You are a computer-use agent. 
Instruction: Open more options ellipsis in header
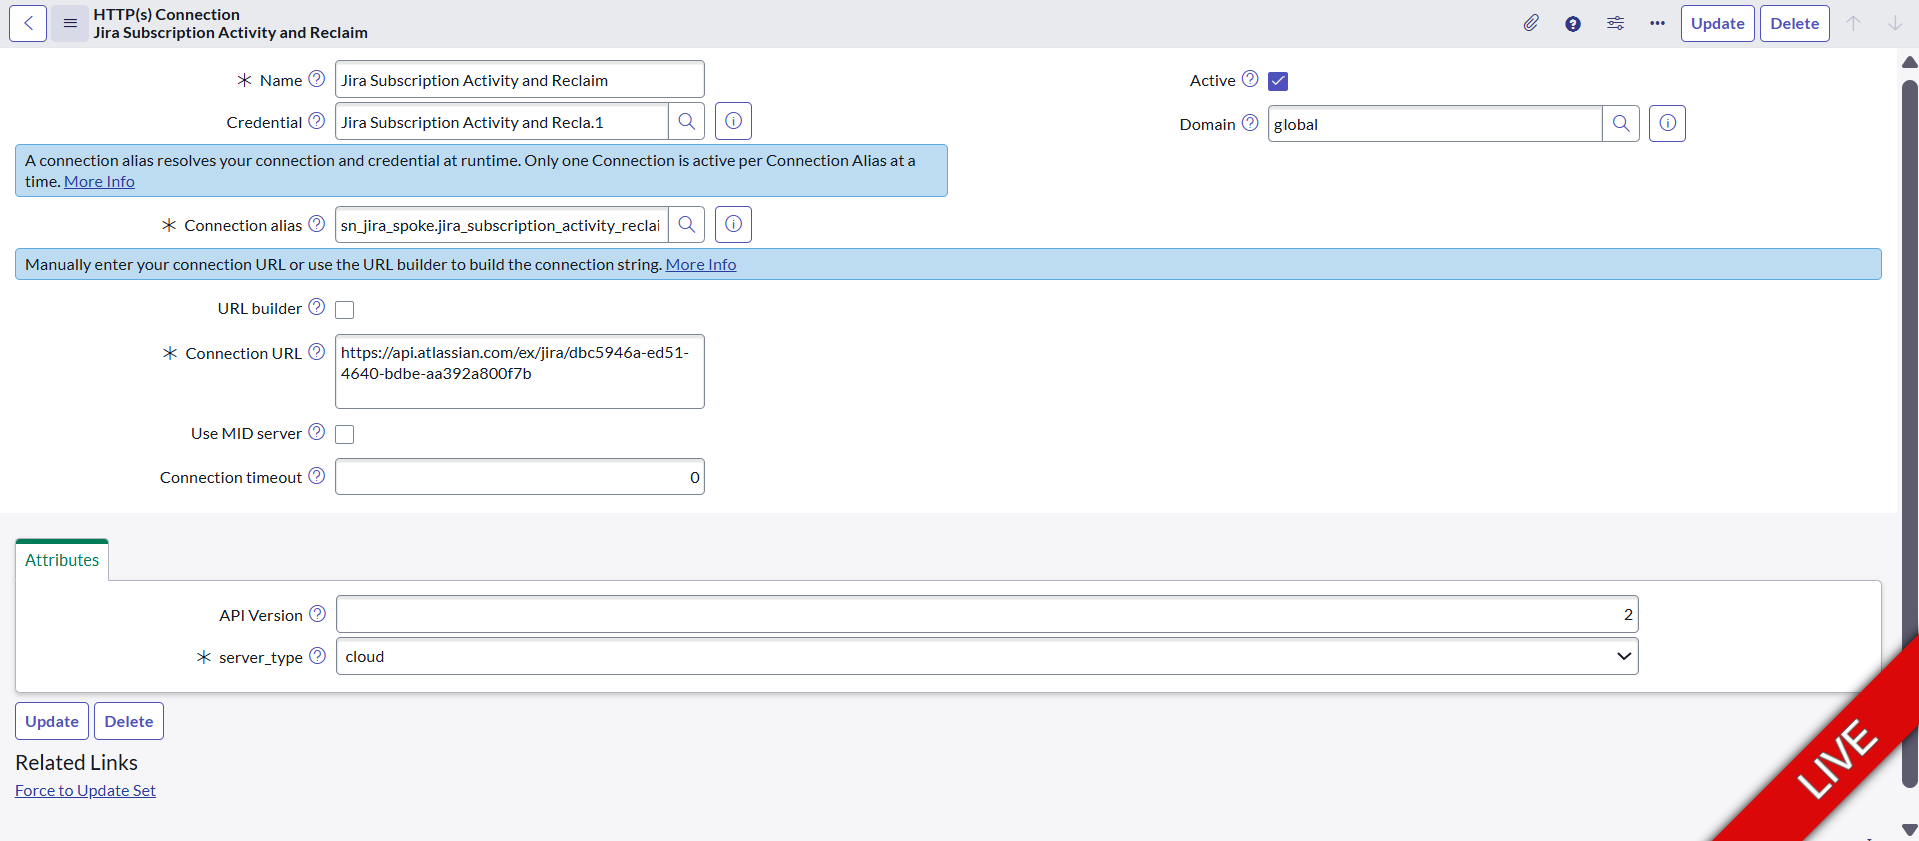1657,24
